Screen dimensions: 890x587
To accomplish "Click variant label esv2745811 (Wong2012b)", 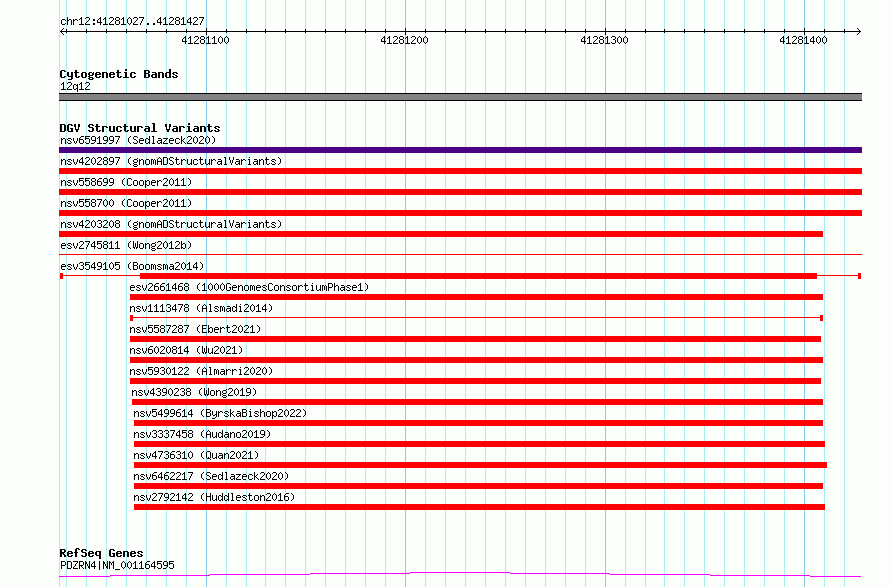I will (x=126, y=245).
